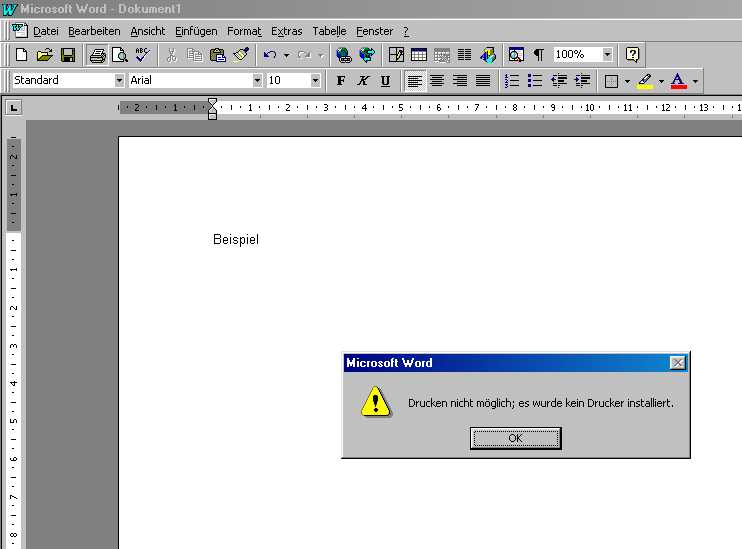This screenshot has width=742, height=549.
Task: Save the document with the floppy icon
Action: [x=68, y=55]
